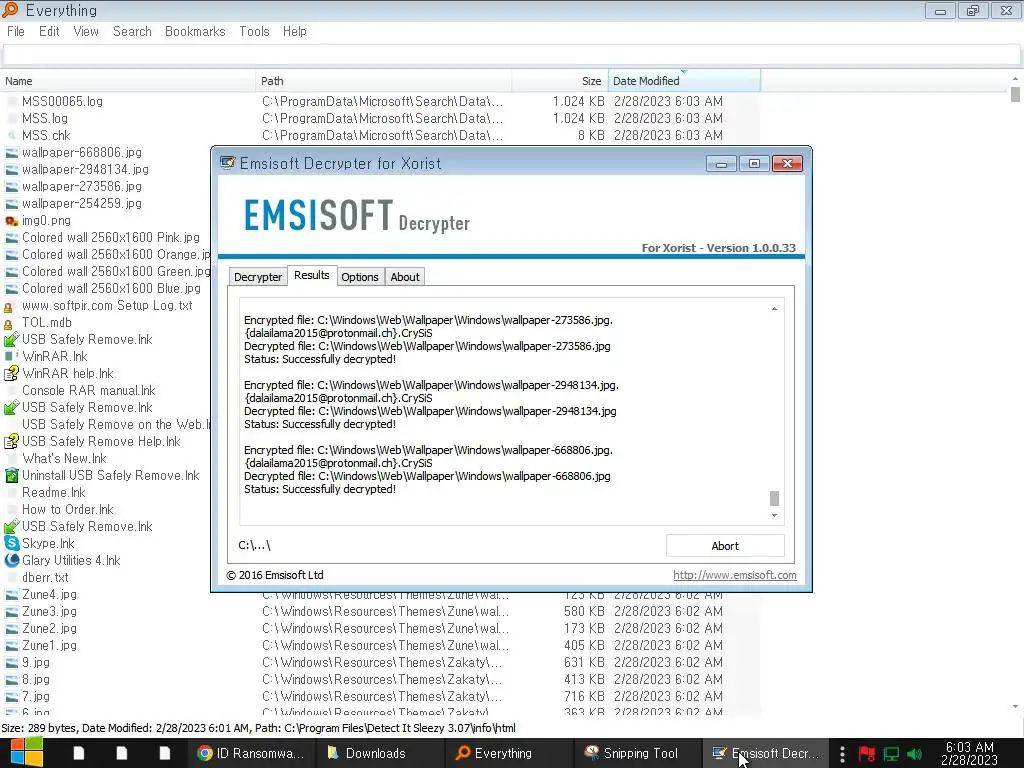The image size is (1024, 768).
Task: Open the File menu in Everything
Action: 16,31
